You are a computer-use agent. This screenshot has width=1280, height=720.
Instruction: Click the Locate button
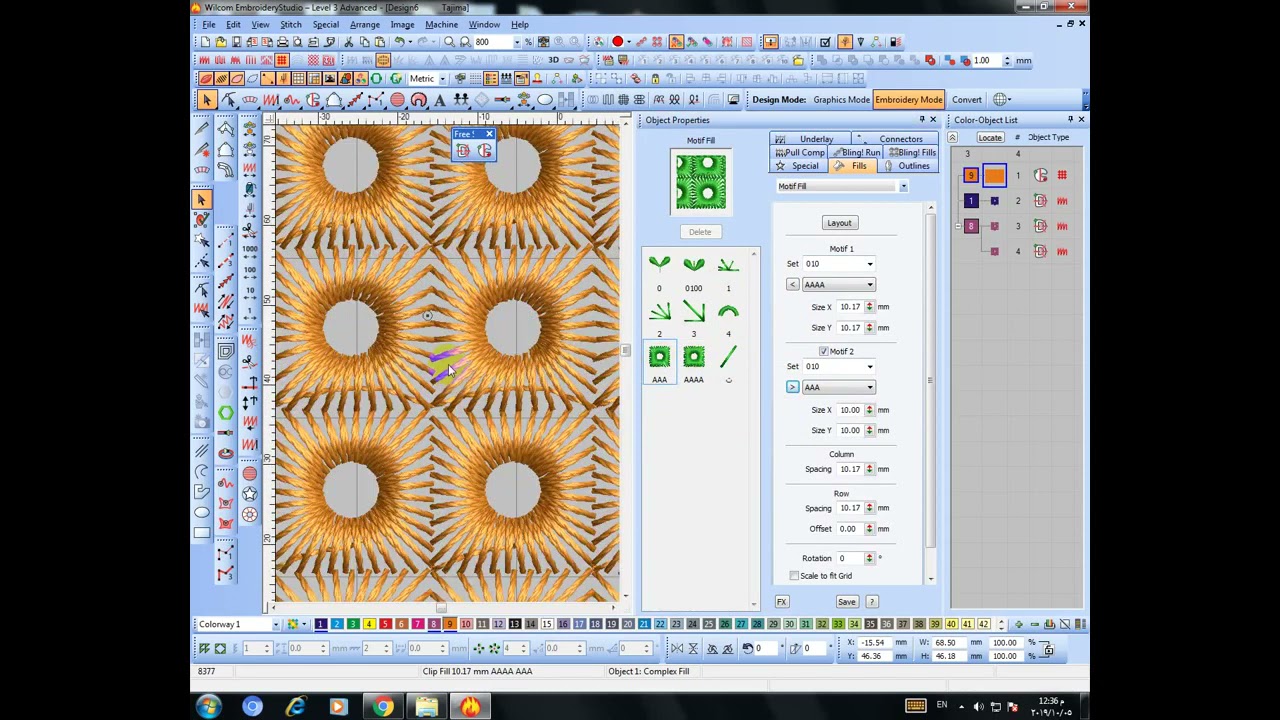990,138
